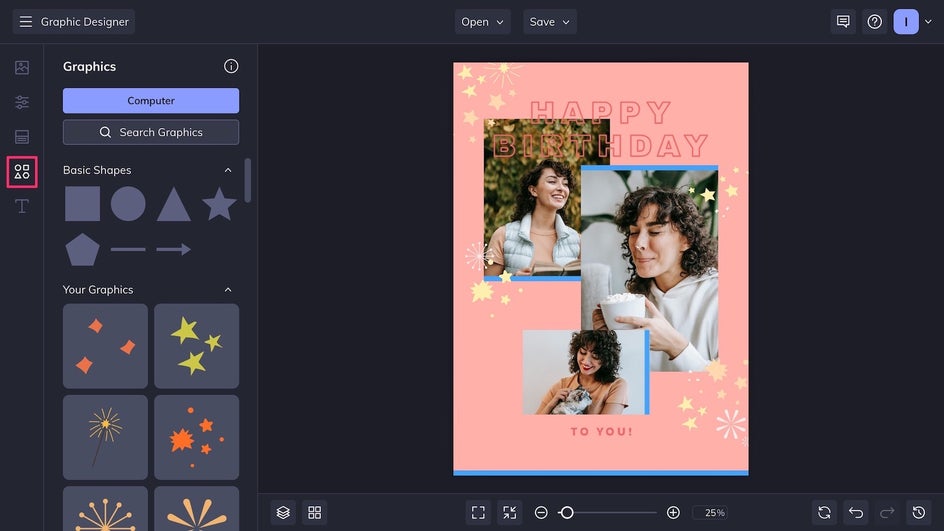This screenshot has height=531, width=944.
Task: Show Graphics panel info
Action: tap(231, 66)
